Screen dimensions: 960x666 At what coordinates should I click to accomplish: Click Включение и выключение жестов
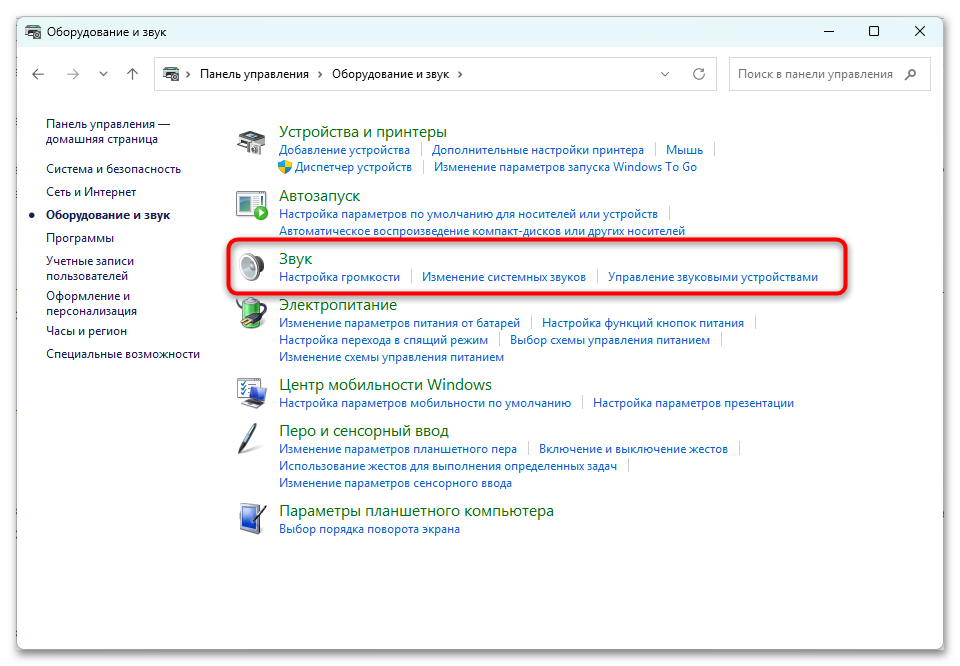pos(633,449)
